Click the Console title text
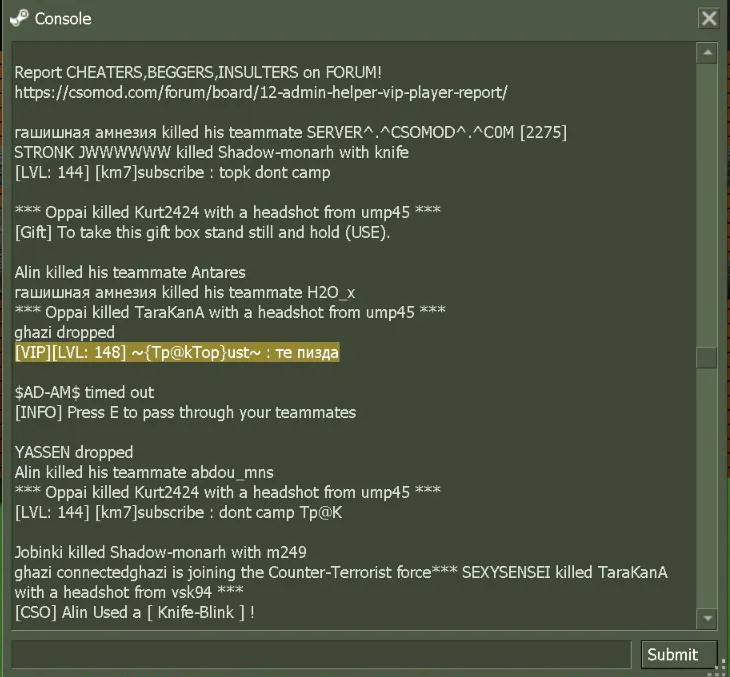Image resolution: width=730 pixels, height=677 pixels. 63,19
